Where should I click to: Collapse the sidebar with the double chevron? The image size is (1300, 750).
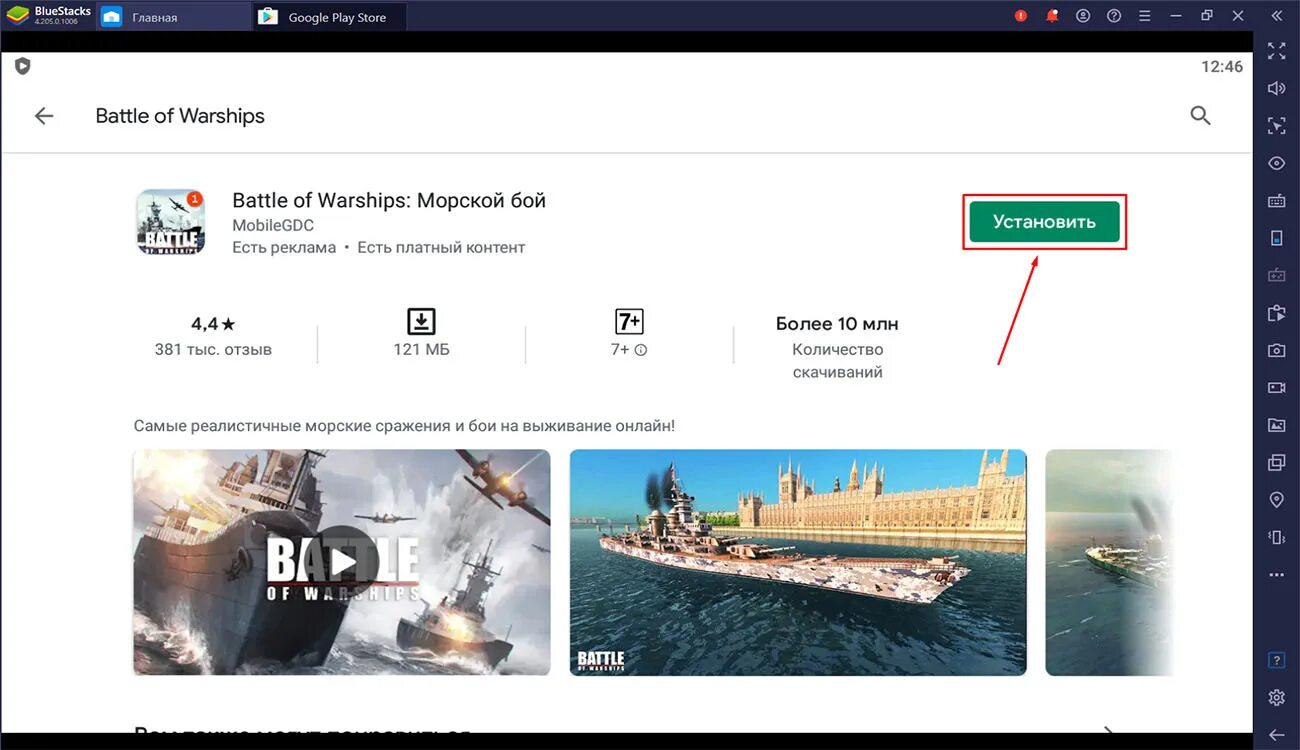(1276, 16)
